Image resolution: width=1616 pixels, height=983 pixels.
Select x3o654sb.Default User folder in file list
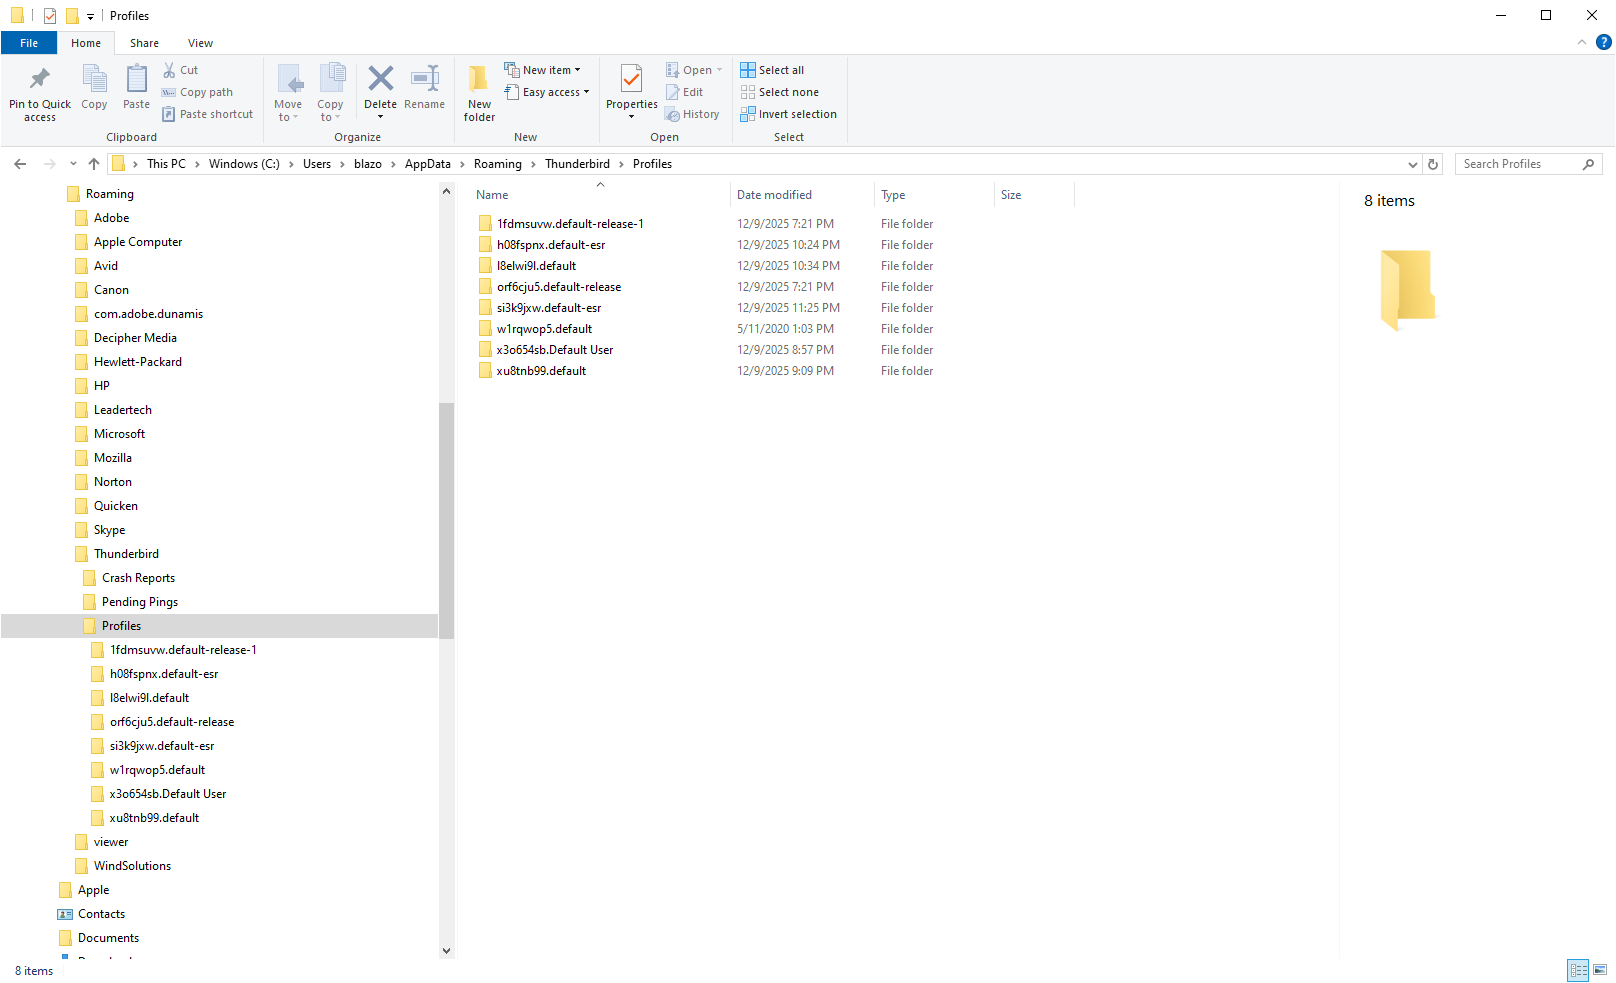(555, 350)
